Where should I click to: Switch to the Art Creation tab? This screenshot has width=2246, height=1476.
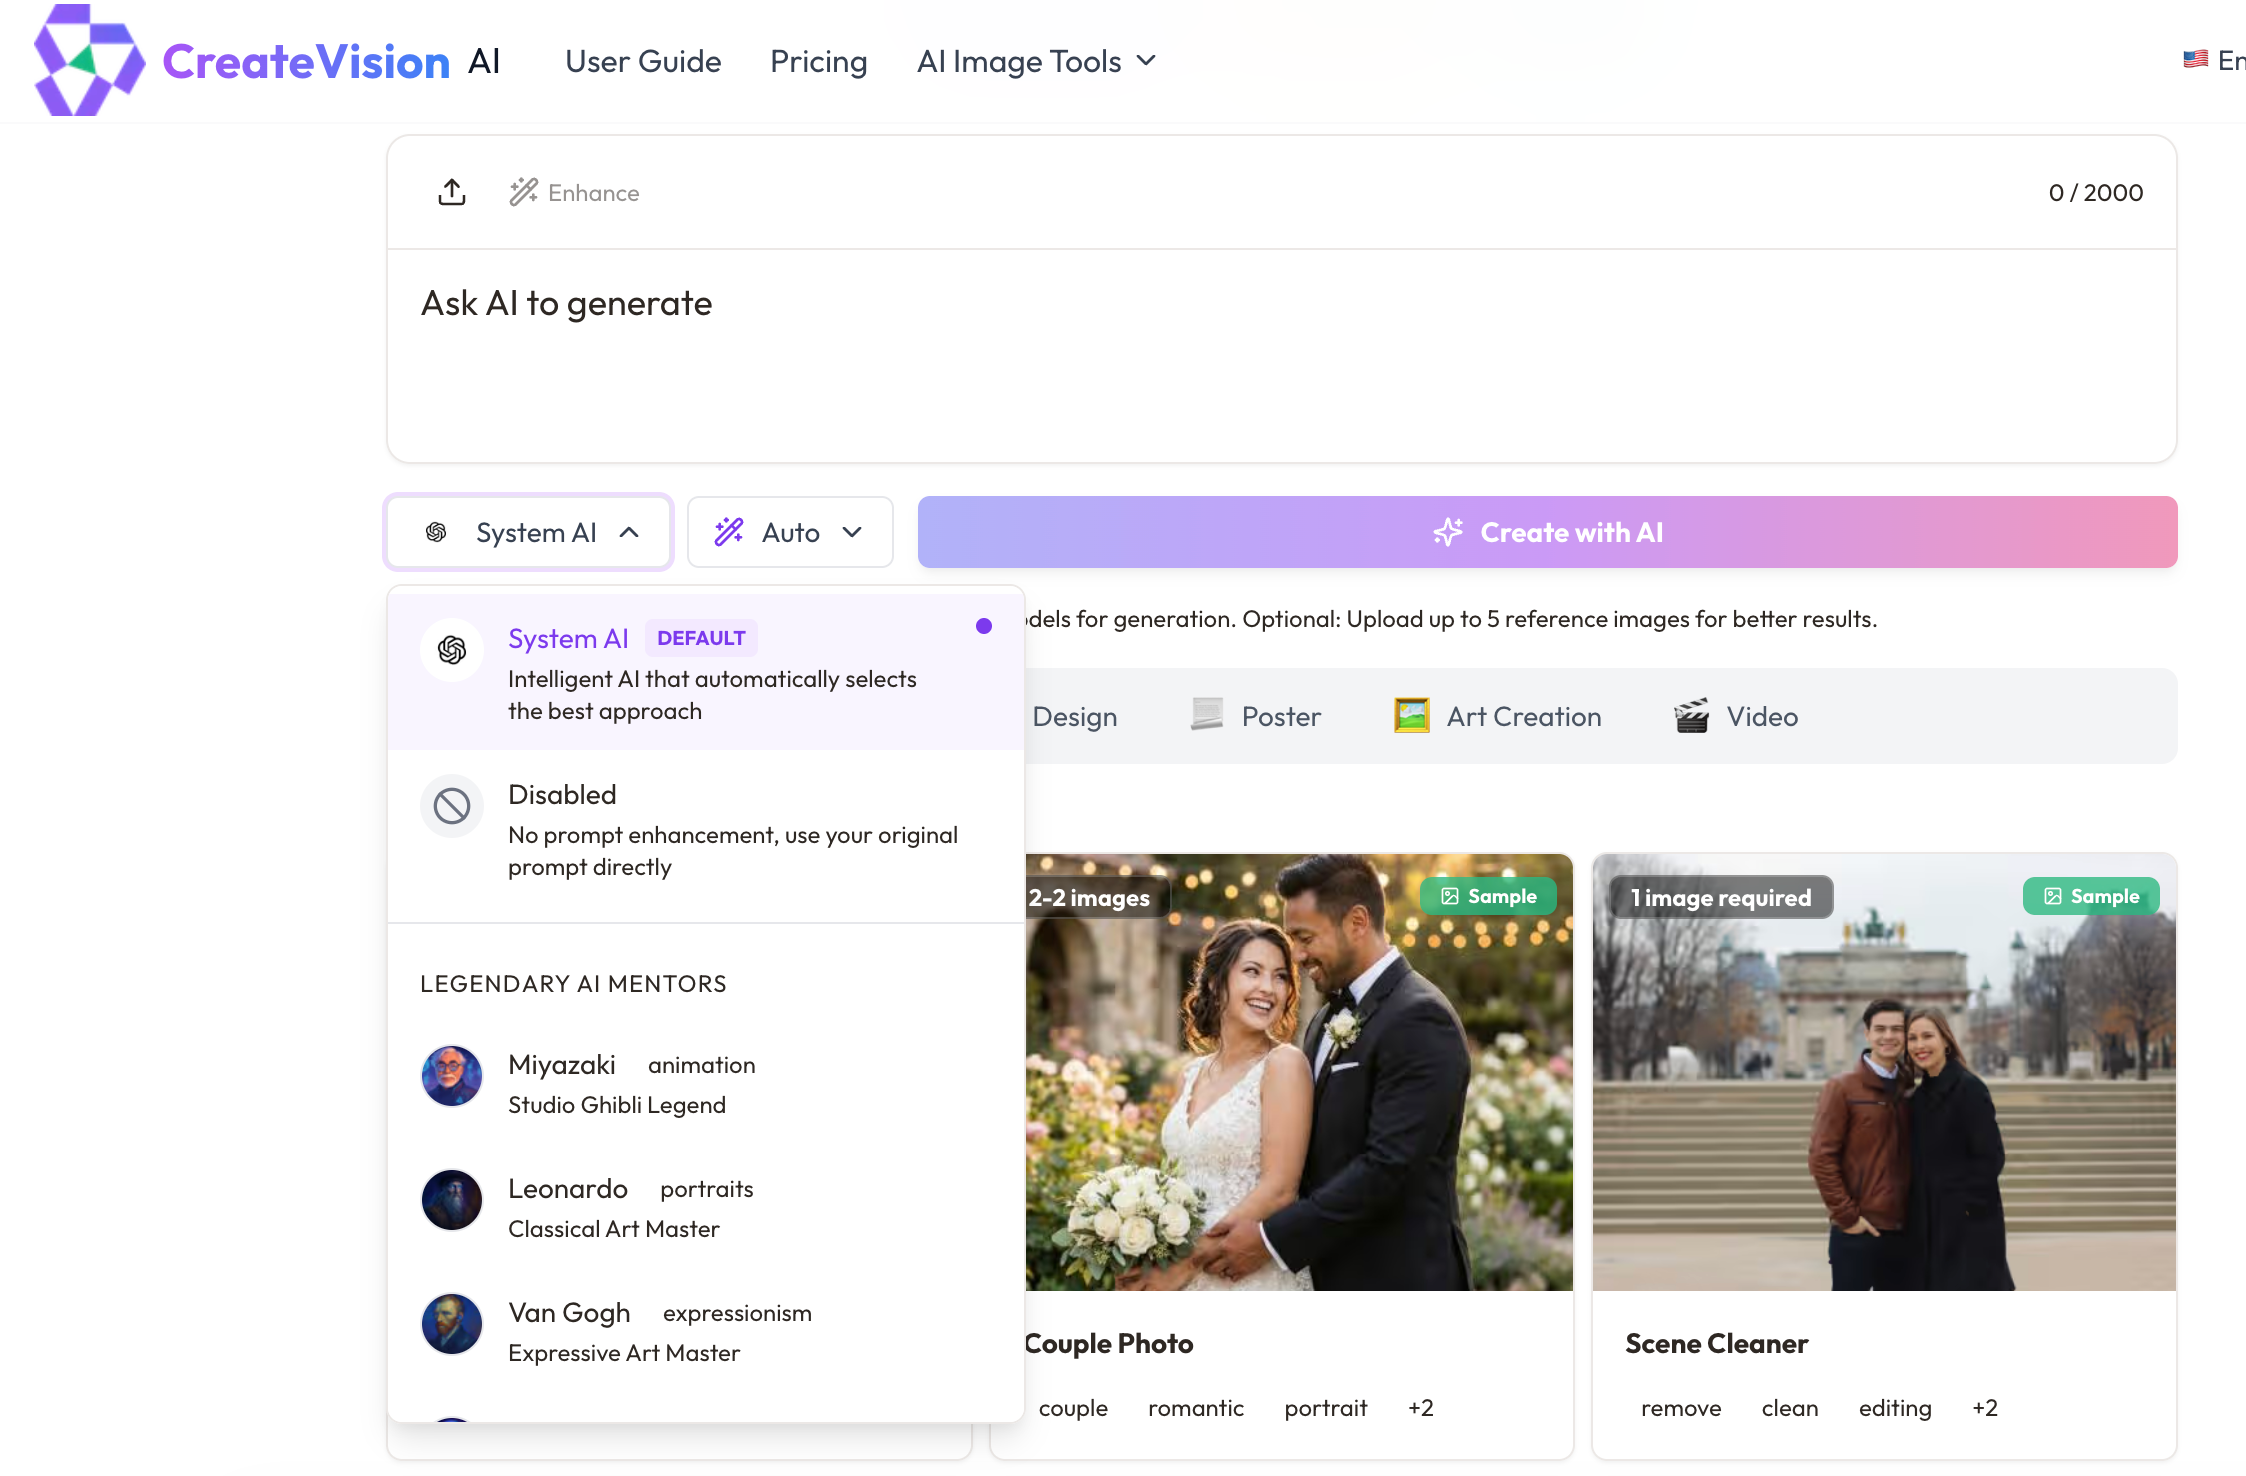click(x=1498, y=716)
